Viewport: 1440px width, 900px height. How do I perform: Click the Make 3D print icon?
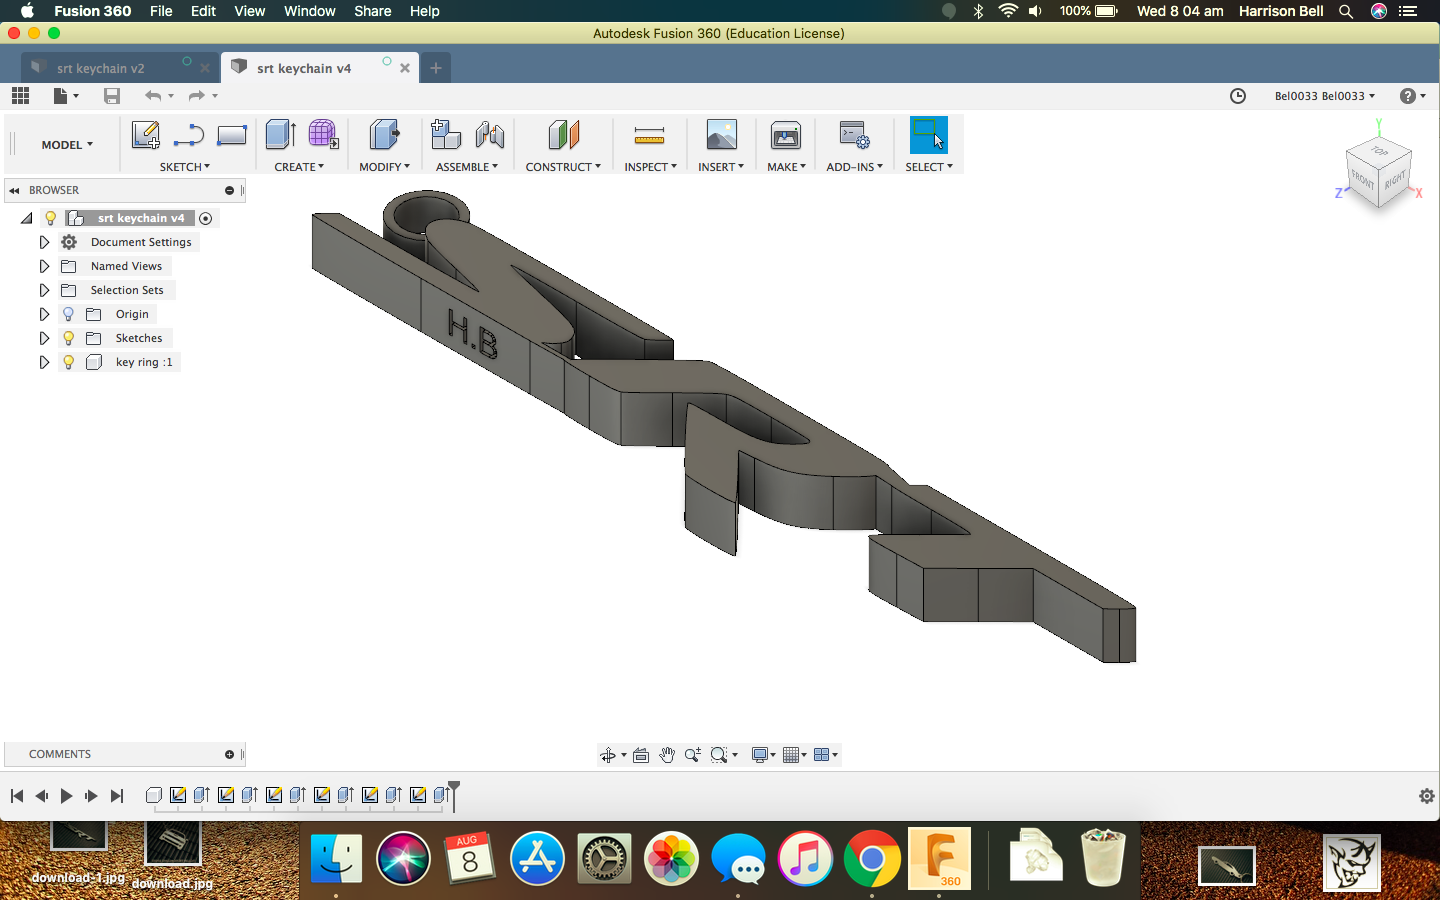pyautogui.click(x=786, y=135)
